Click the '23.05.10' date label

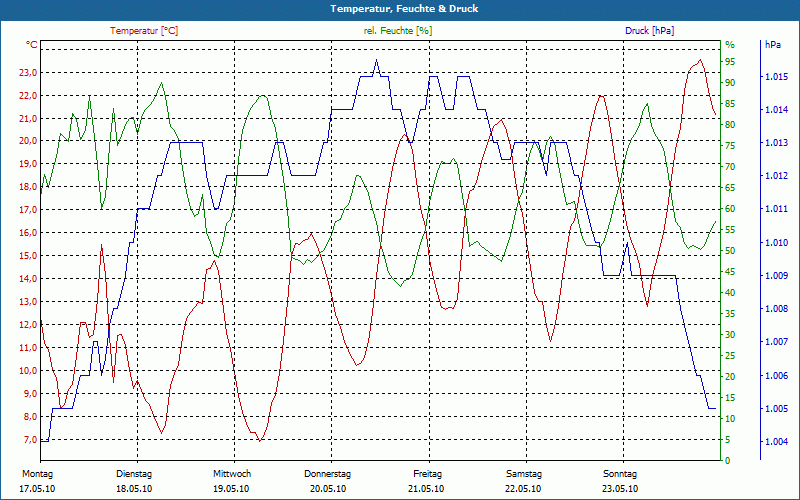pyautogui.click(x=620, y=489)
